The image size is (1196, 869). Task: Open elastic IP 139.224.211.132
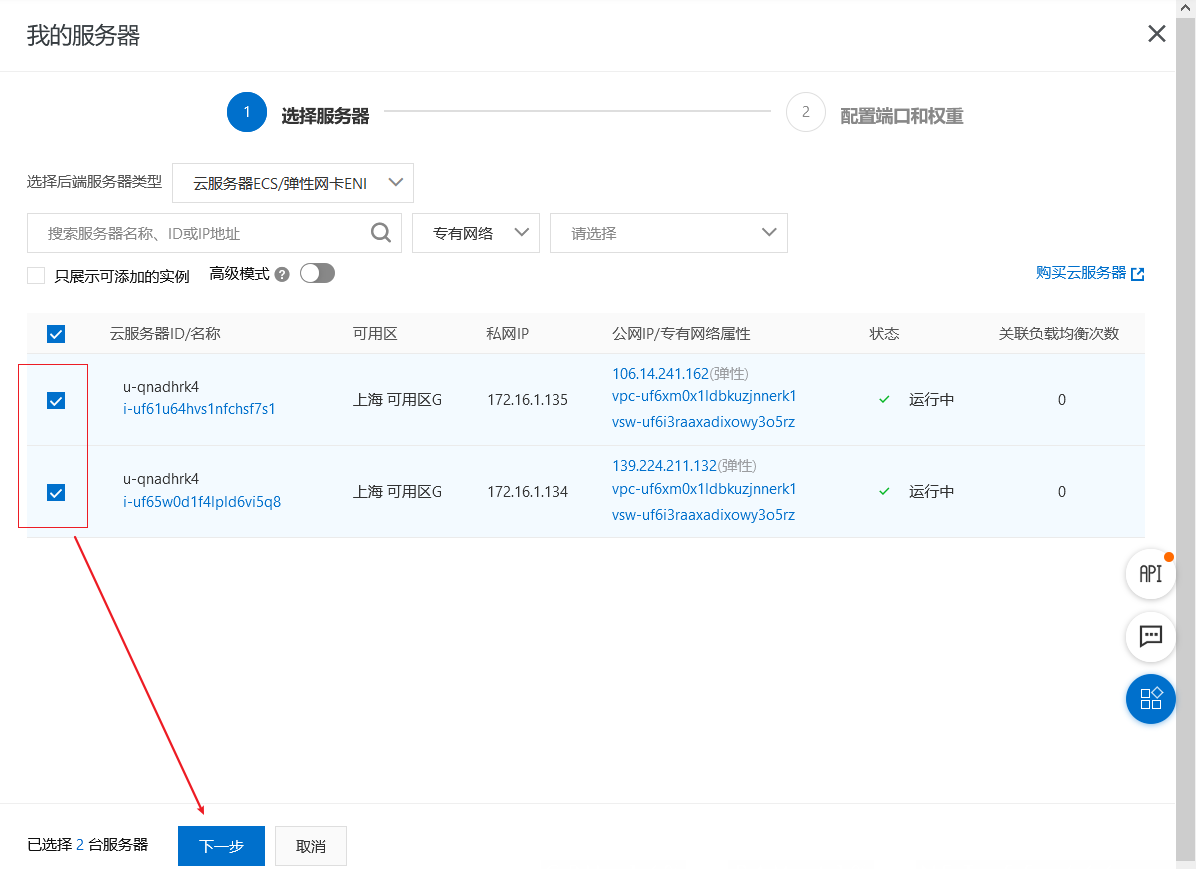point(664,465)
